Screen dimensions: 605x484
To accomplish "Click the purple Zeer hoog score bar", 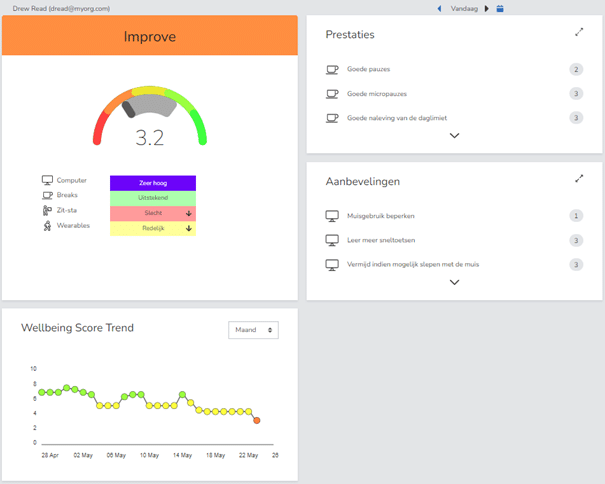I will point(153,183).
